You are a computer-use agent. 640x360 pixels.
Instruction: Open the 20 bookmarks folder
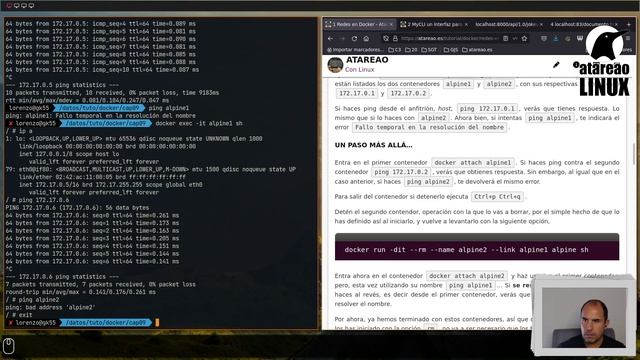pyautogui.click(x=411, y=50)
